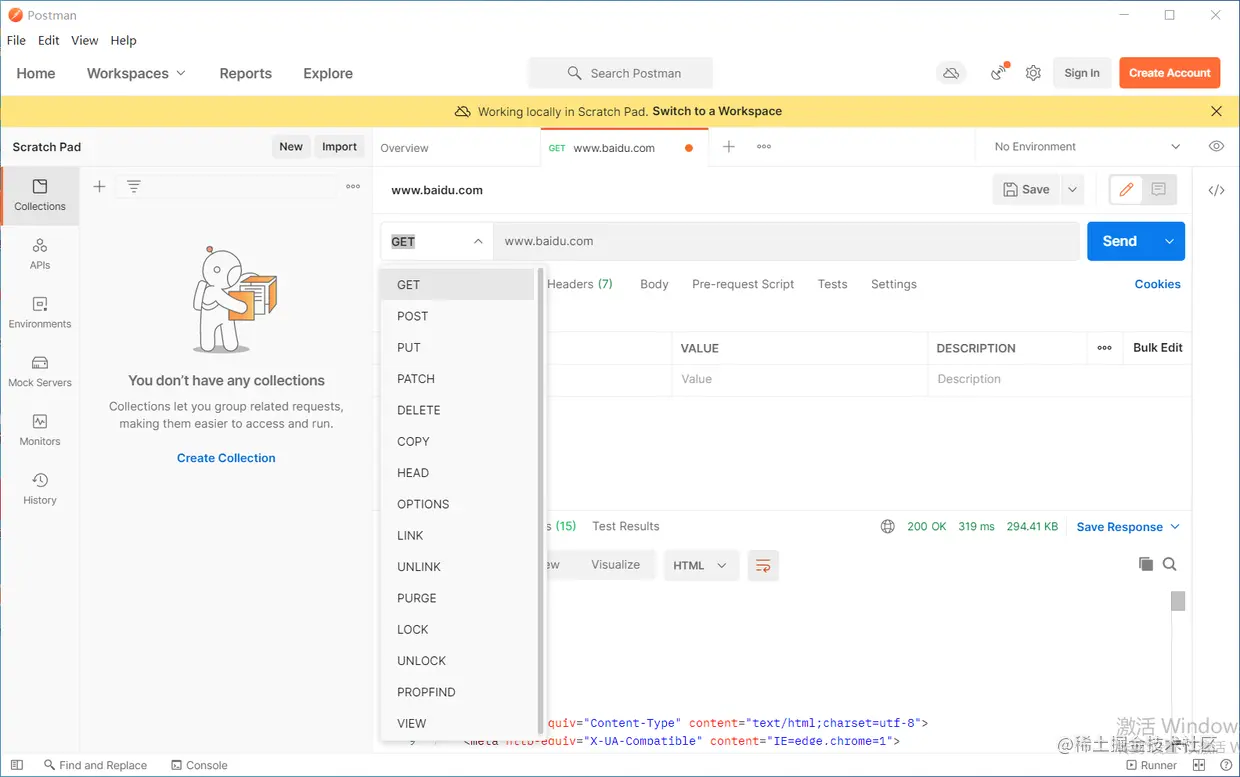
Task: Click two-pane layout icon in status bar
Action: pos(1199,765)
